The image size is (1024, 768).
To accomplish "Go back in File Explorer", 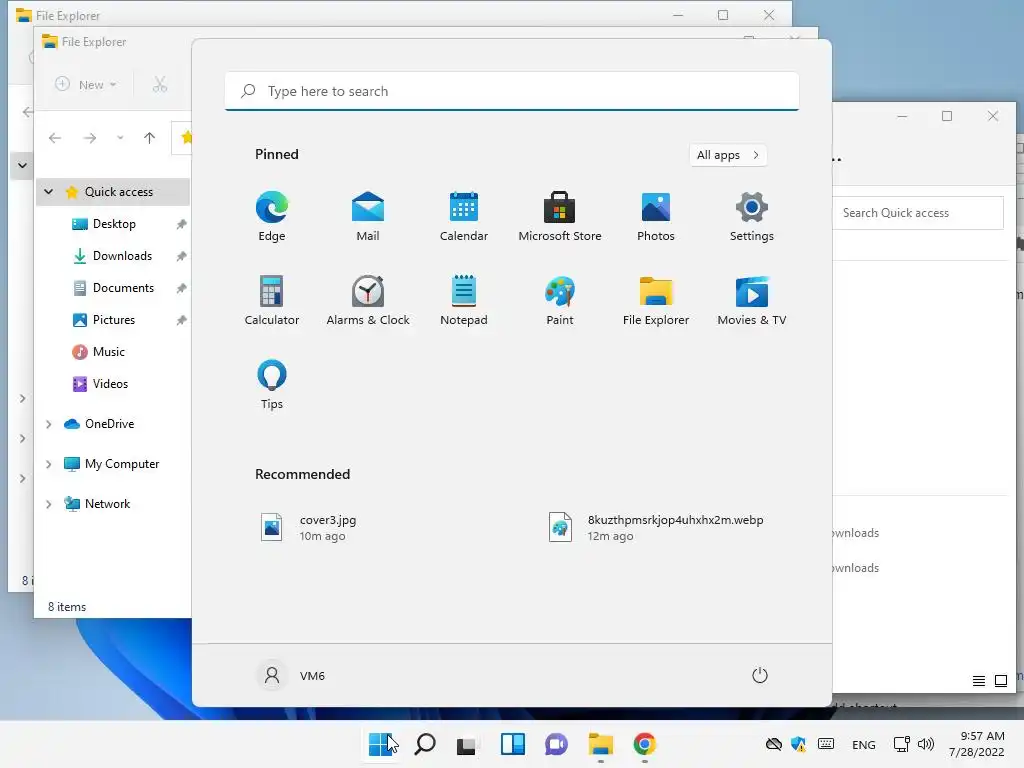I will point(55,138).
